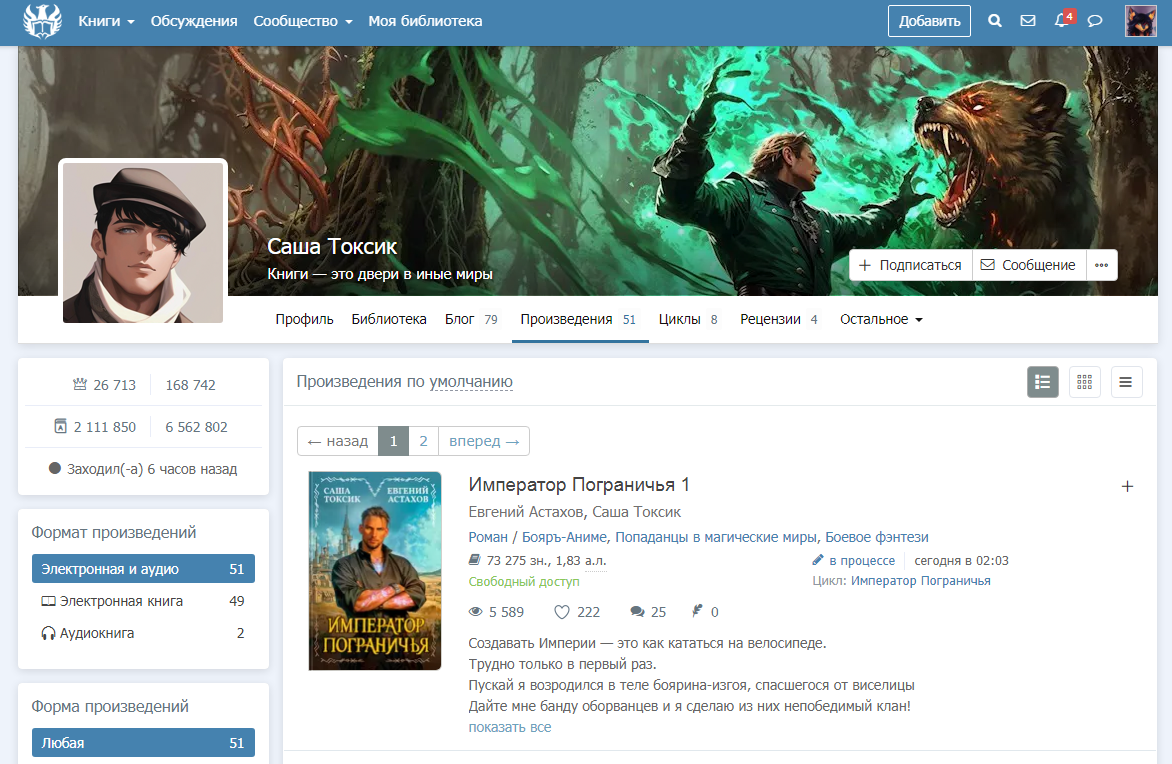This screenshot has width=1172, height=764.
Task: Expand the Остальное profile dropdown
Action: point(881,320)
